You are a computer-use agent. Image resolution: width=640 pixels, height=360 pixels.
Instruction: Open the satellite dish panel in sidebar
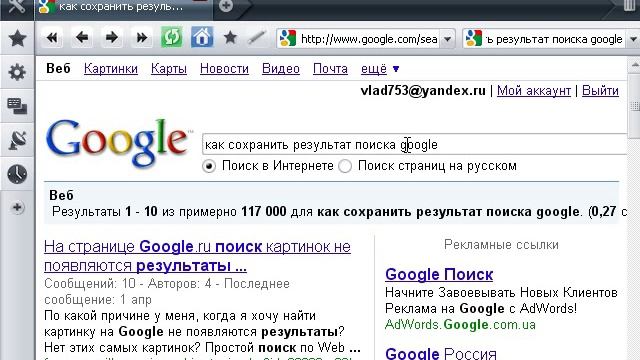tap(17, 140)
